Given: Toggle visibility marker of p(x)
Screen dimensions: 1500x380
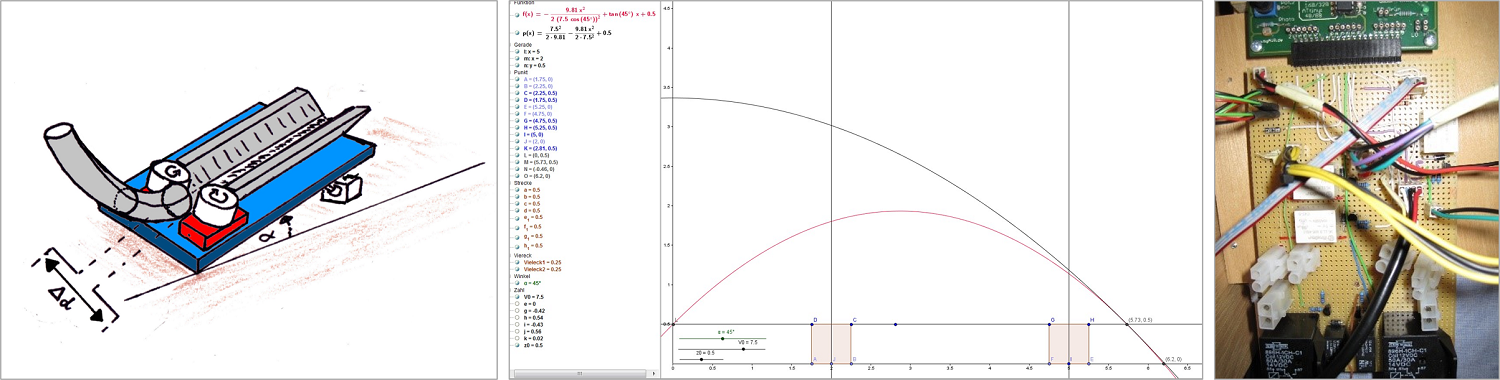Looking at the screenshot, I should tap(517, 33).
